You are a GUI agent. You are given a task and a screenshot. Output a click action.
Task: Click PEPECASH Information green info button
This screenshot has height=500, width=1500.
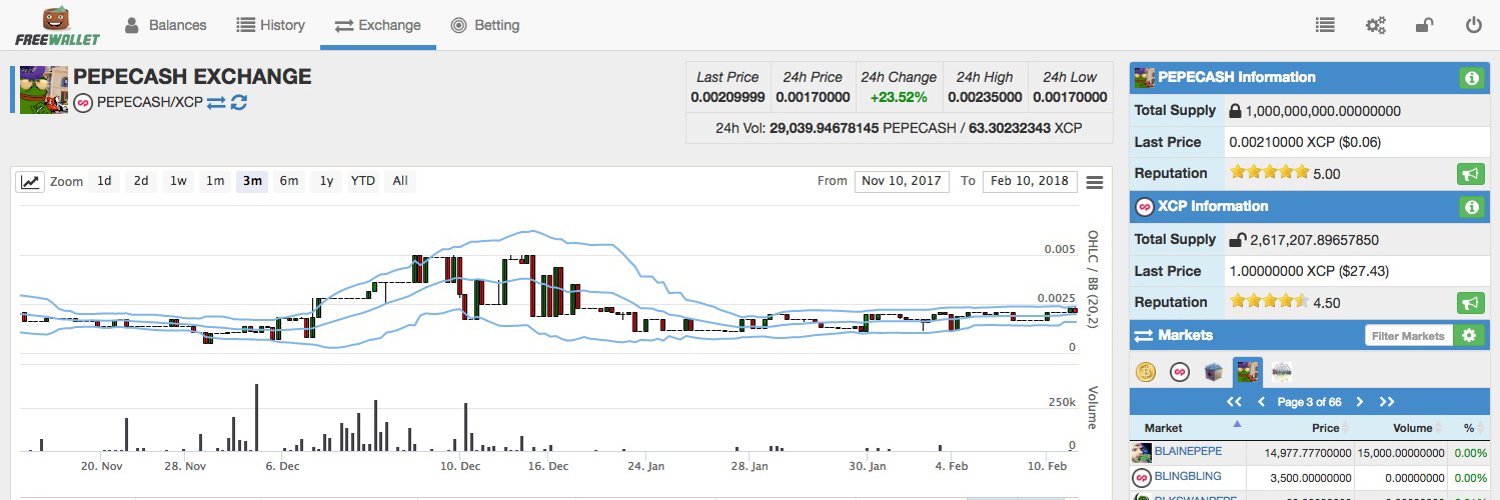click(1471, 77)
